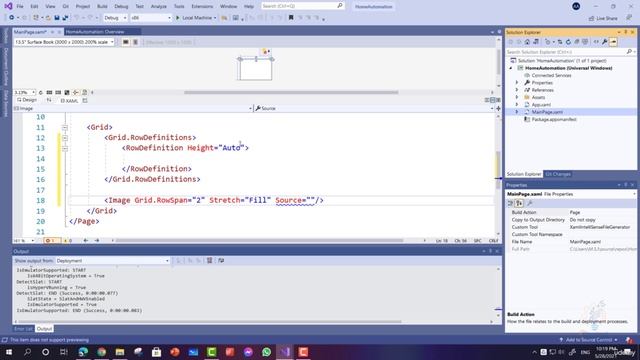
Task: Open the Extensions menu
Action: tap(202, 7)
